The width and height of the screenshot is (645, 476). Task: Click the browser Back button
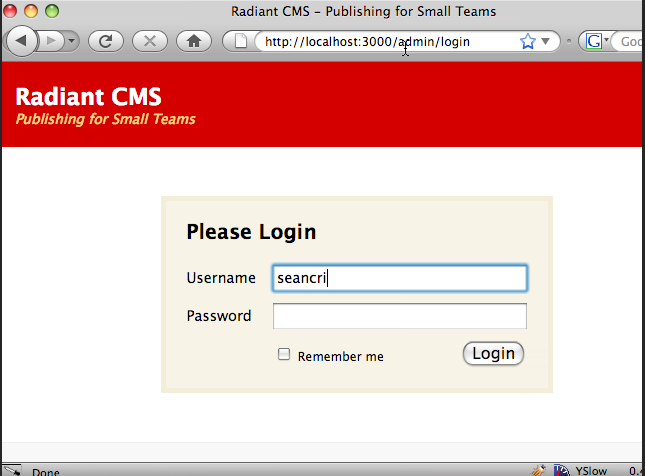[22, 41]
